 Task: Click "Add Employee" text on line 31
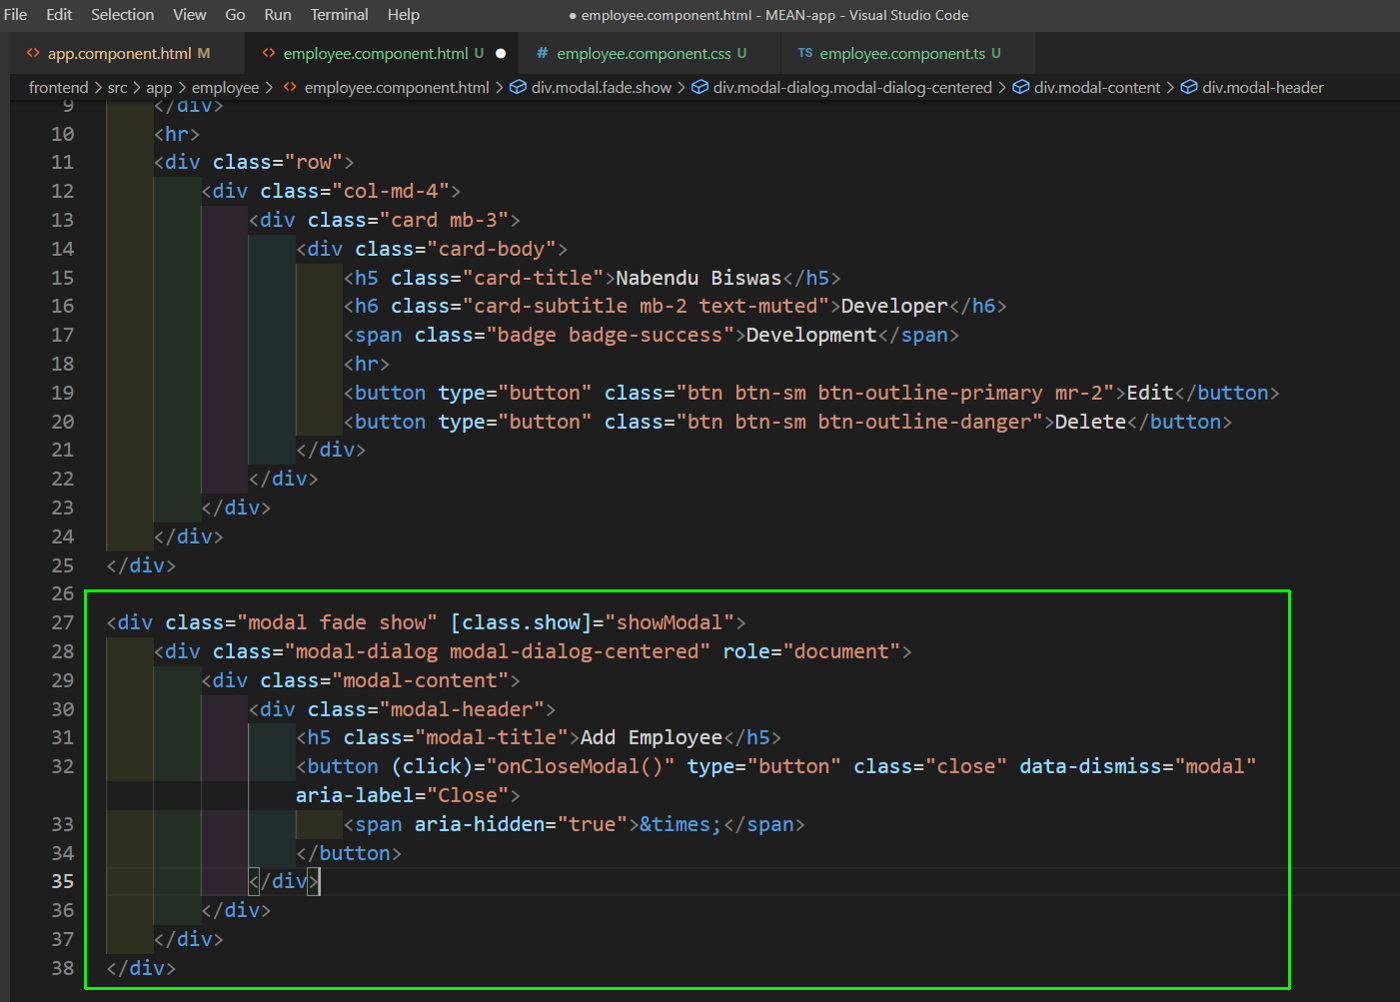point(651,738)
